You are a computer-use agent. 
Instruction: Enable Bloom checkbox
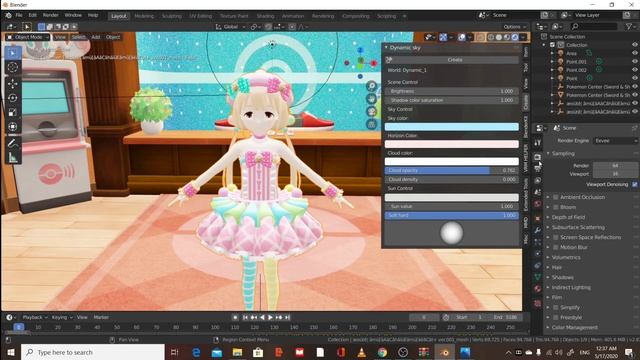pos(556,207)
